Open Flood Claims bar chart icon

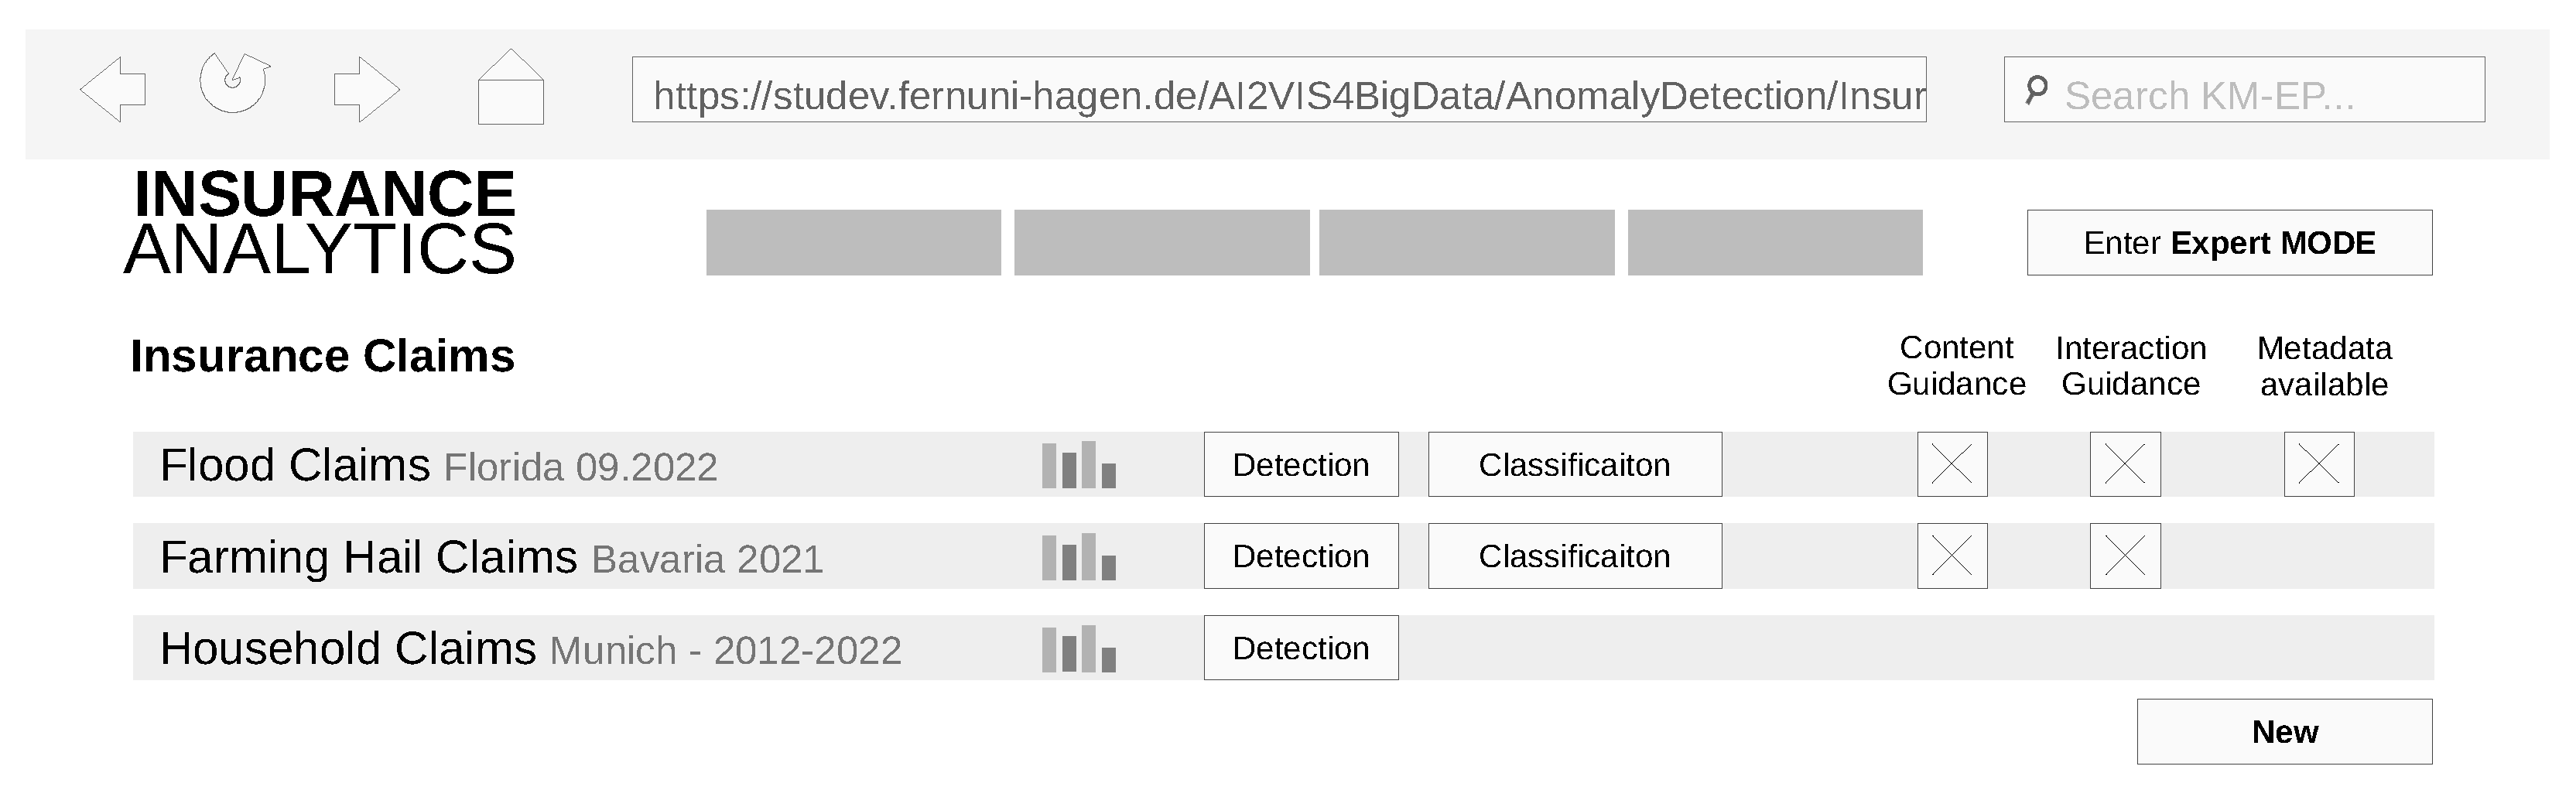coord(1078,465)
